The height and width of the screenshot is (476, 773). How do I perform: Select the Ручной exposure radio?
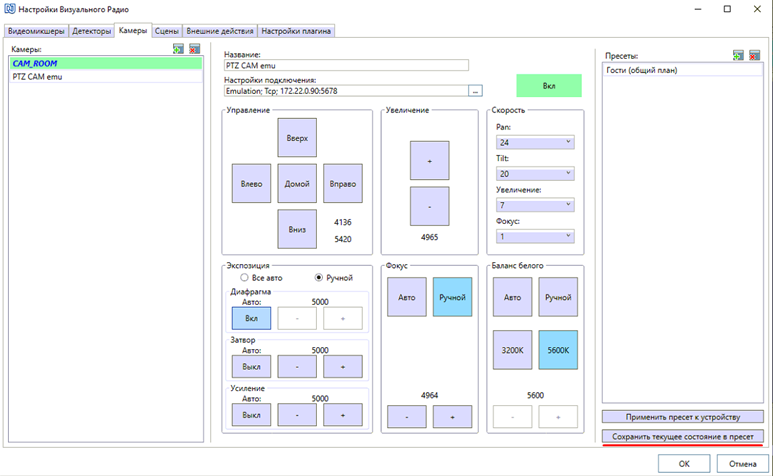[334, 278]
